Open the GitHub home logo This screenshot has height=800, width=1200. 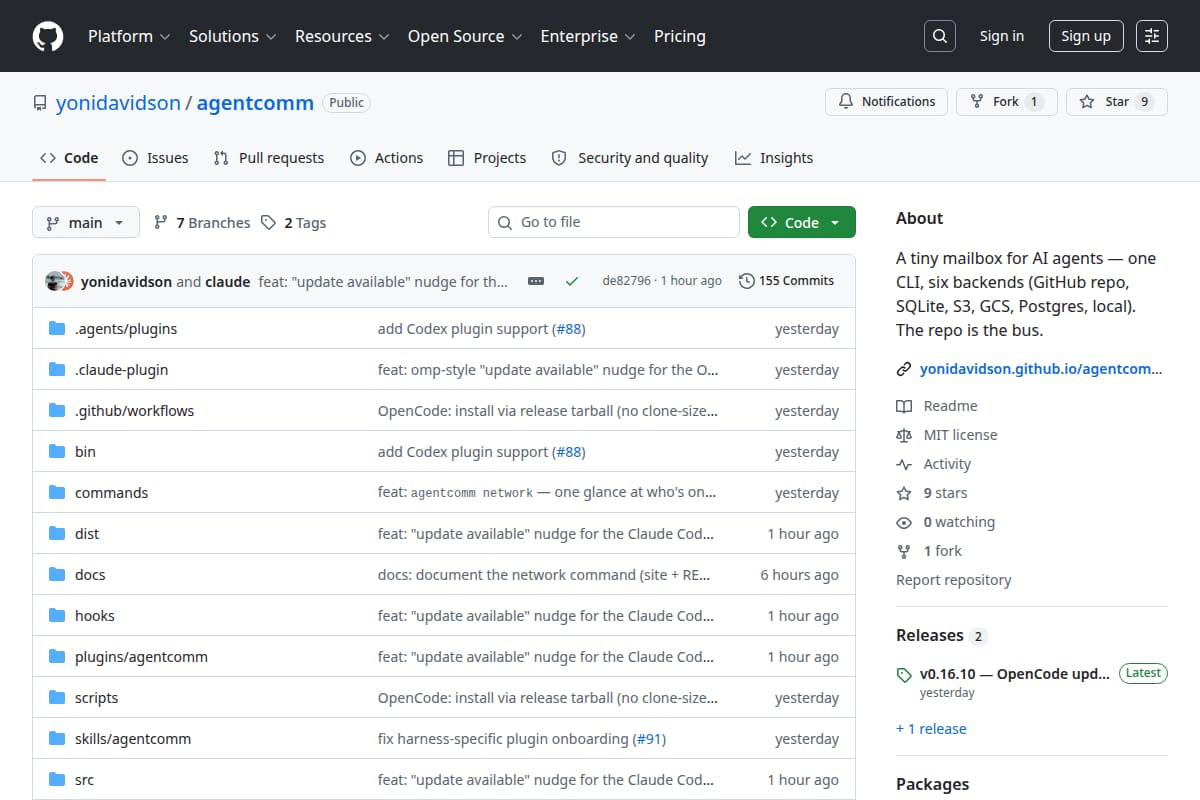48,36
